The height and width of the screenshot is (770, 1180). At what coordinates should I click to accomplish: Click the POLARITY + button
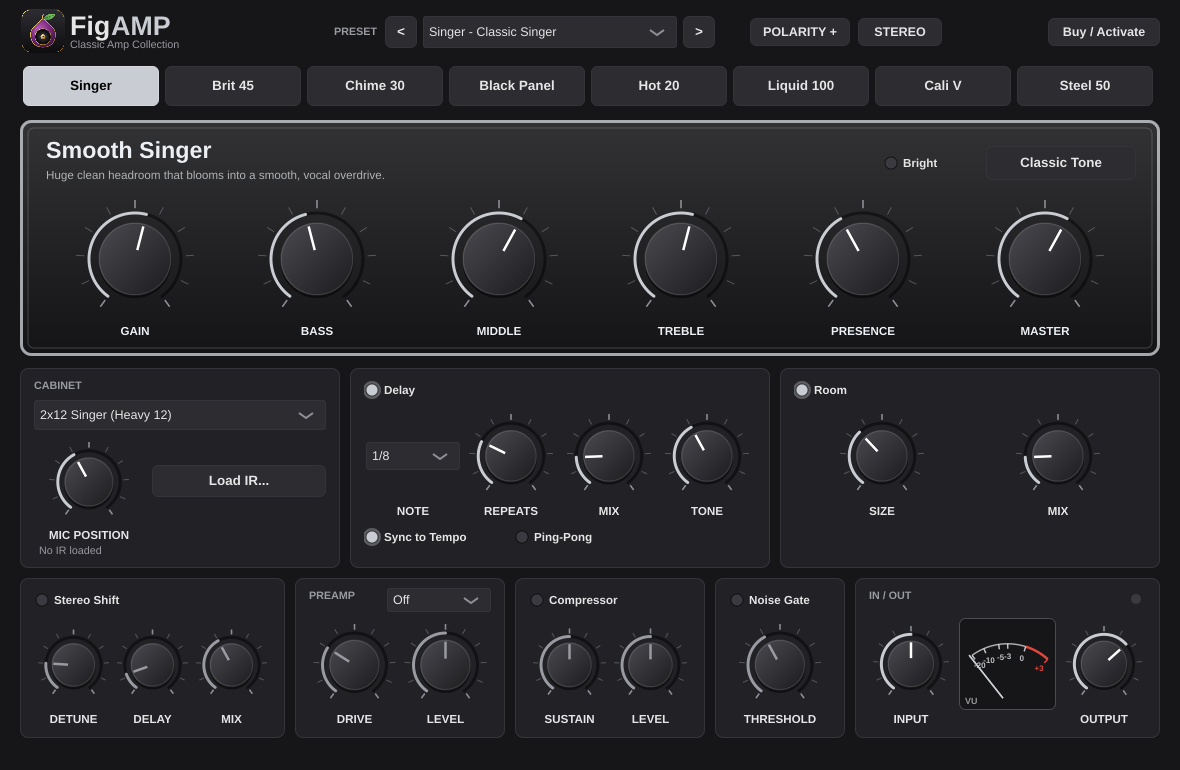click(800, 32)
